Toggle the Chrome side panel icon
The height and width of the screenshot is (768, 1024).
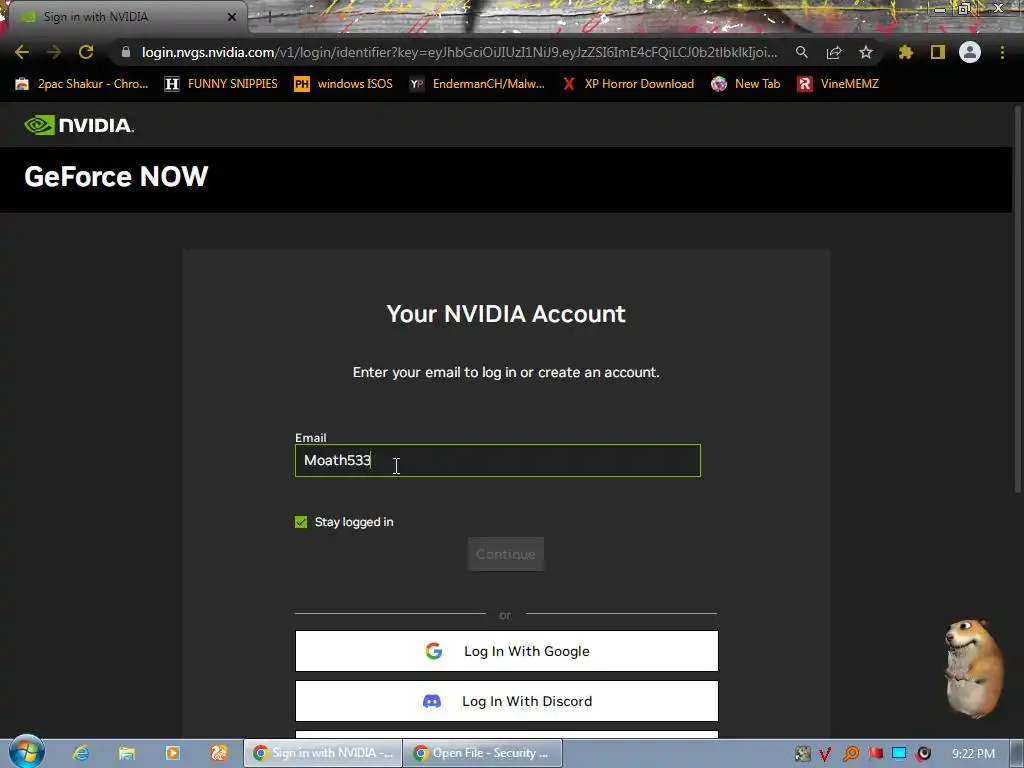[x=938, y=52]
